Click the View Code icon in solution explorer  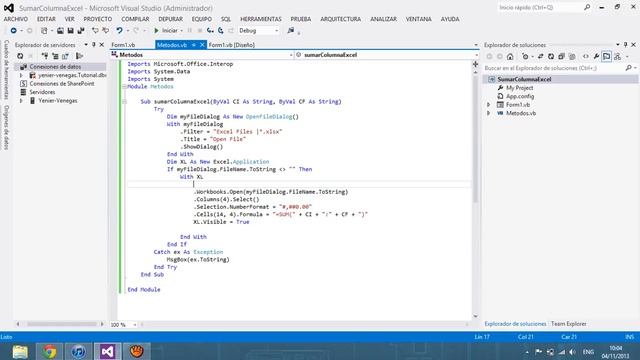click(x=586, y=57)
